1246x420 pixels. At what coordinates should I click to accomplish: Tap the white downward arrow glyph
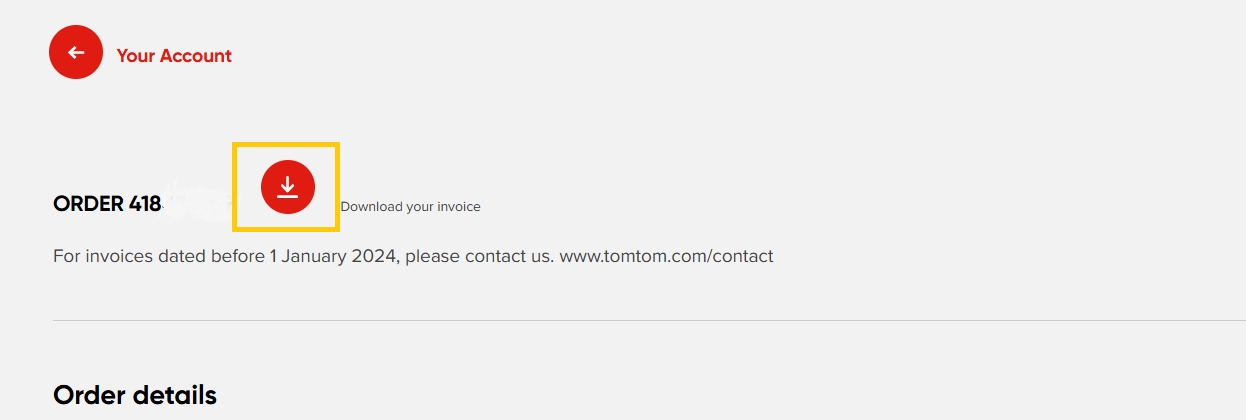(x=288, y=186)
